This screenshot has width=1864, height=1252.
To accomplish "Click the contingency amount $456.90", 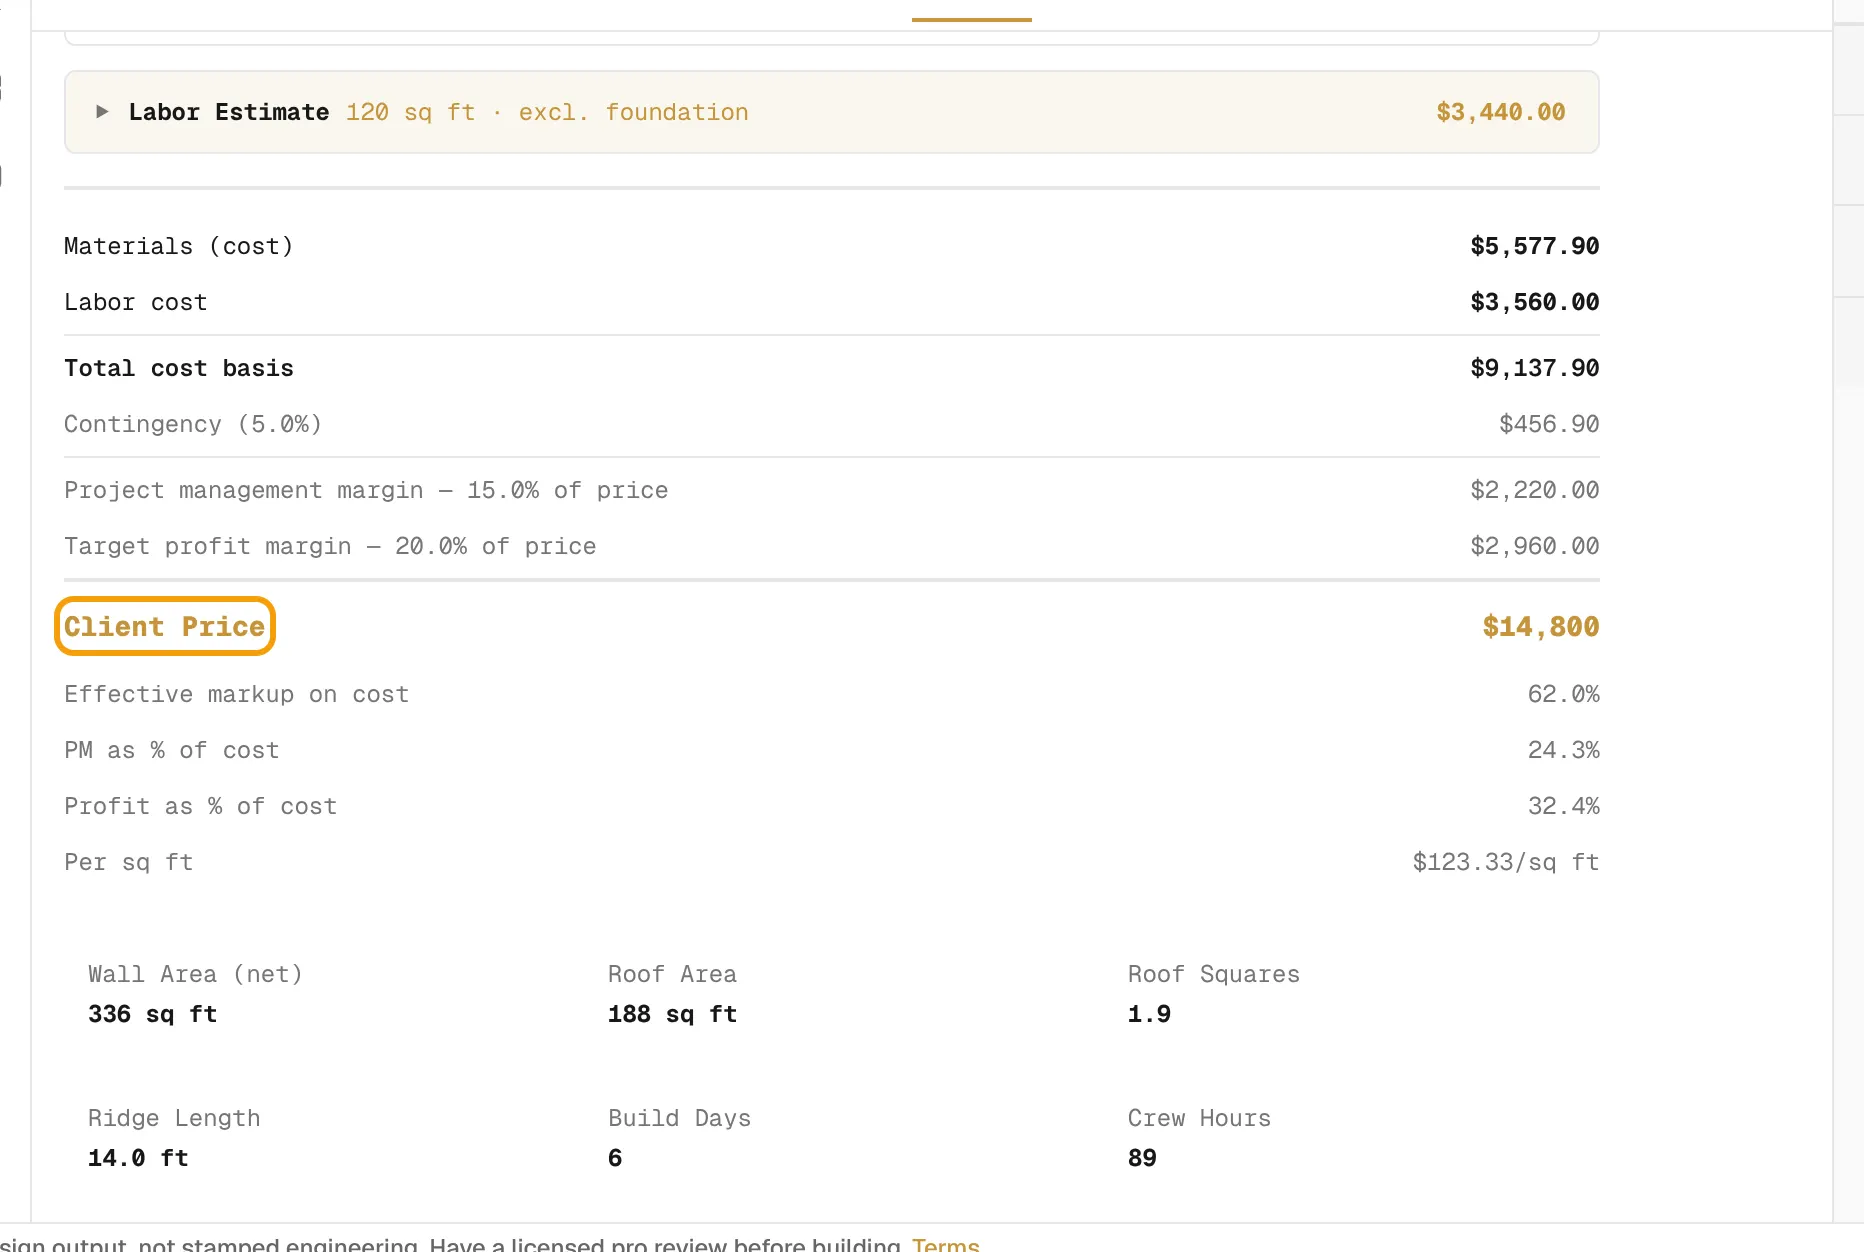I will 1549,424.
